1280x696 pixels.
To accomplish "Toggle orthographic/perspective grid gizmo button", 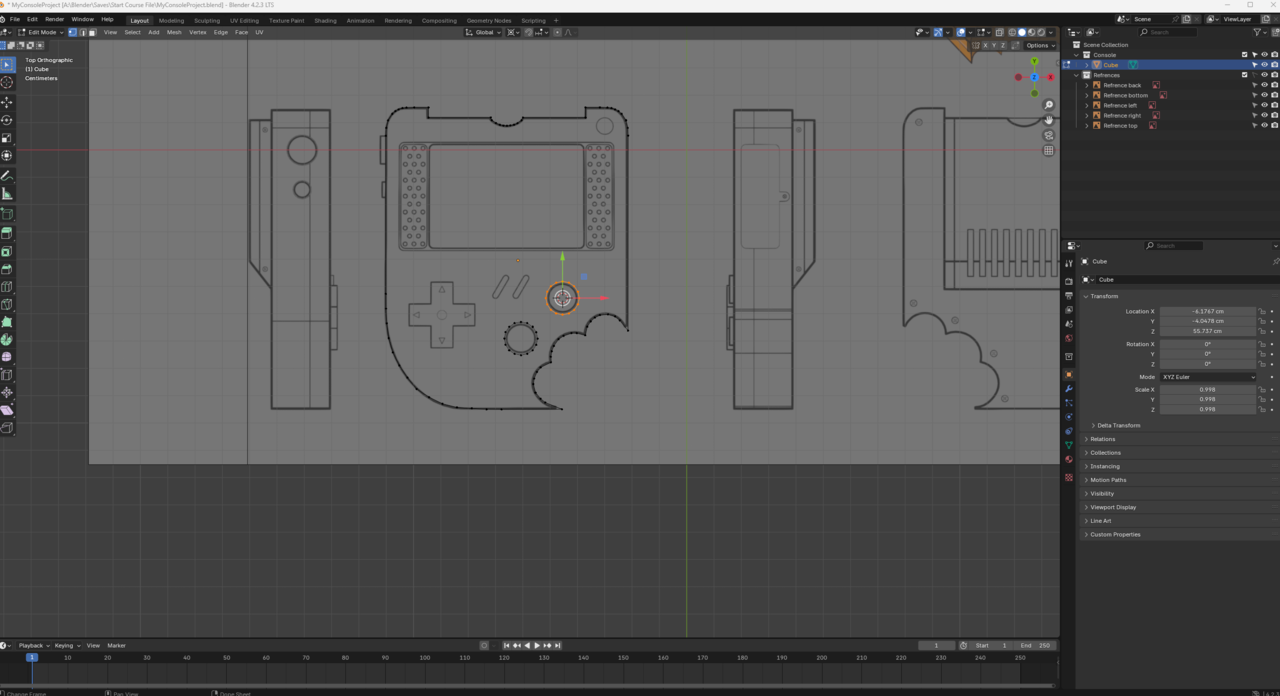I will pyautogui.click(x=1048, y=150).
